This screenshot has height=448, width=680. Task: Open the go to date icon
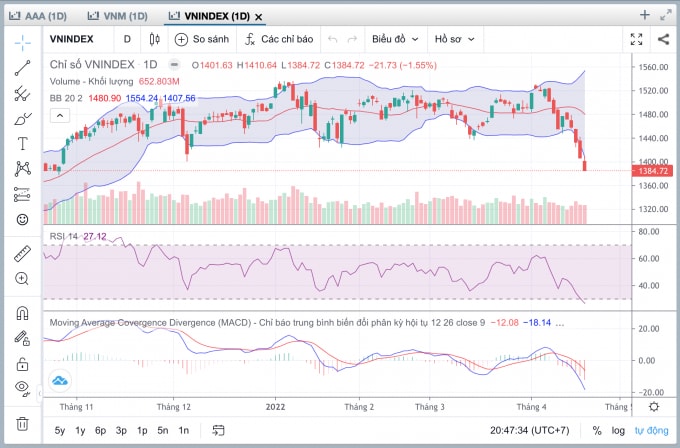[218, 431]
